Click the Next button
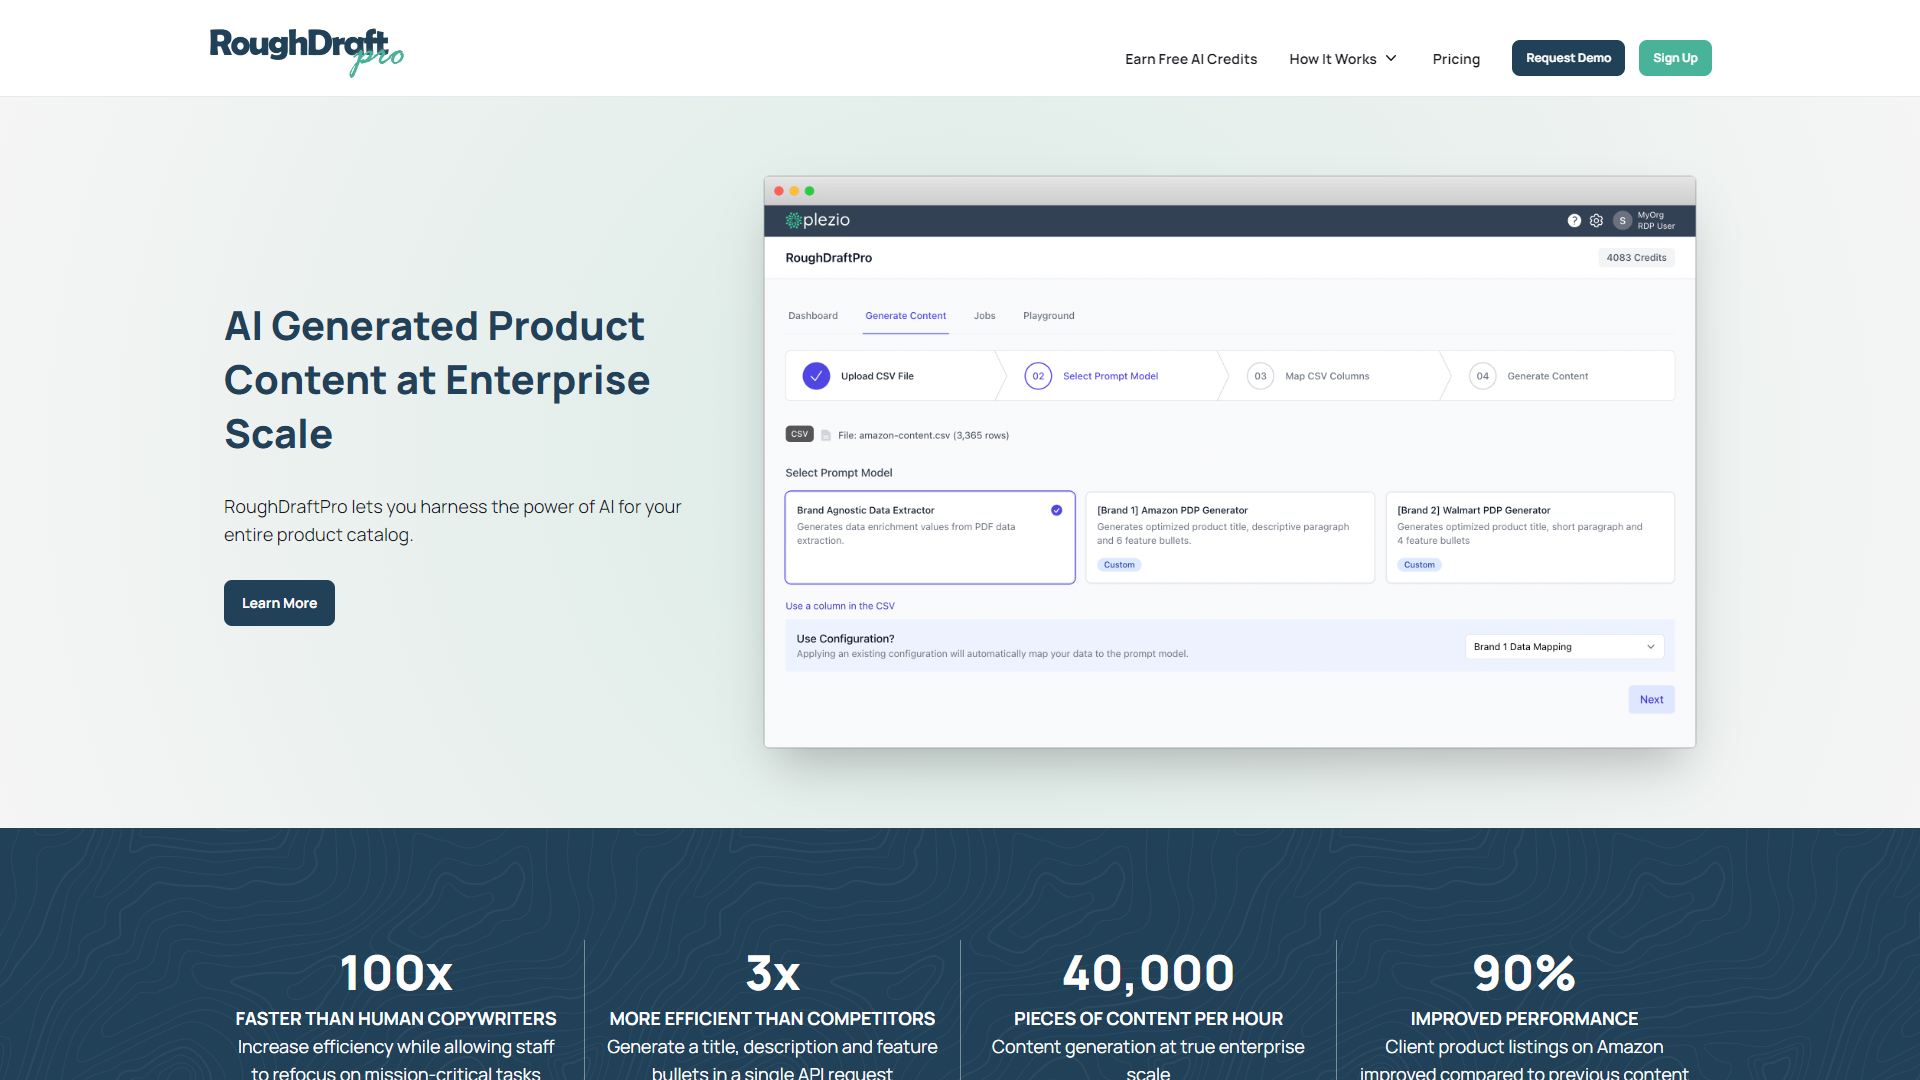Screen dimensions: 1920x1080 pos(1651,699)
